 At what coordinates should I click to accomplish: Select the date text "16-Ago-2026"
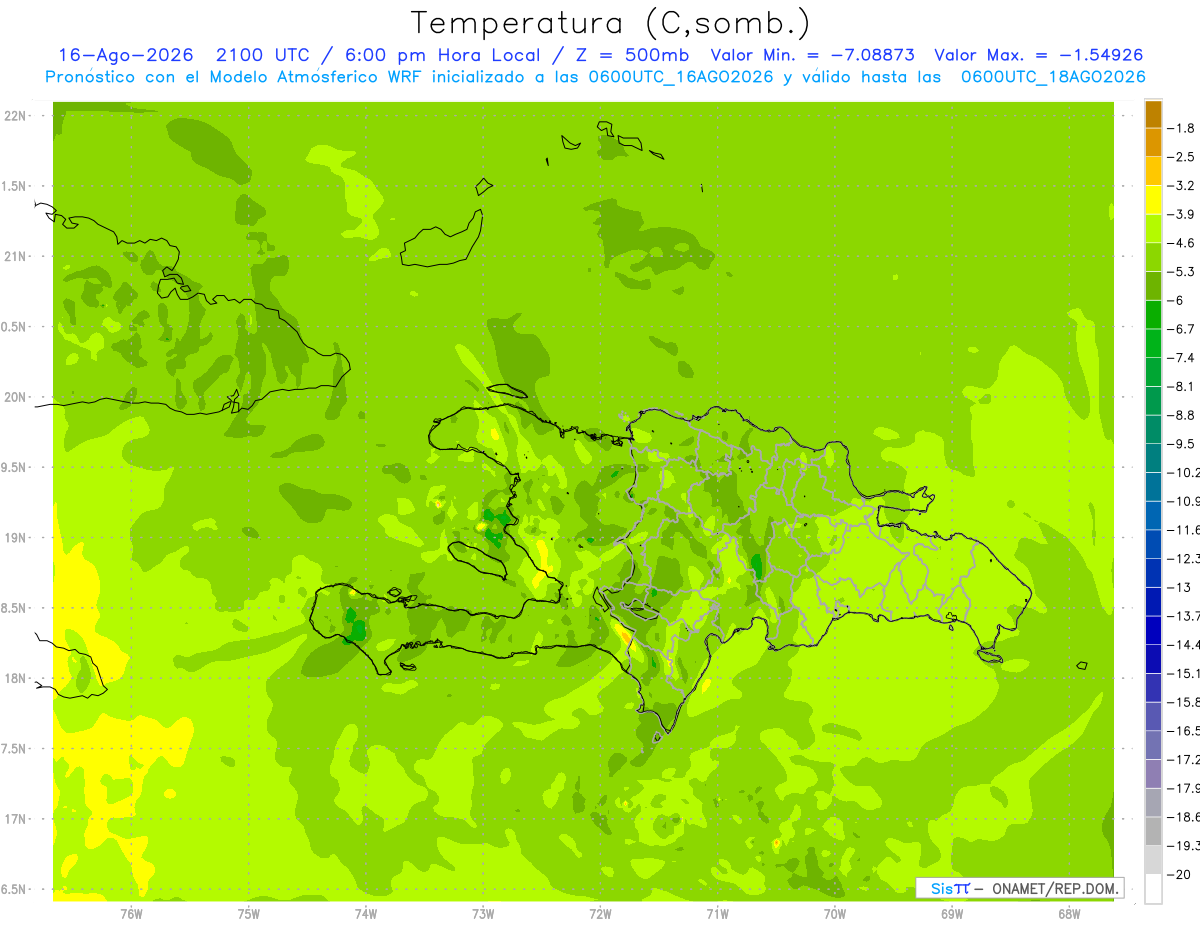pyautogui.click(x=125, y=56)
